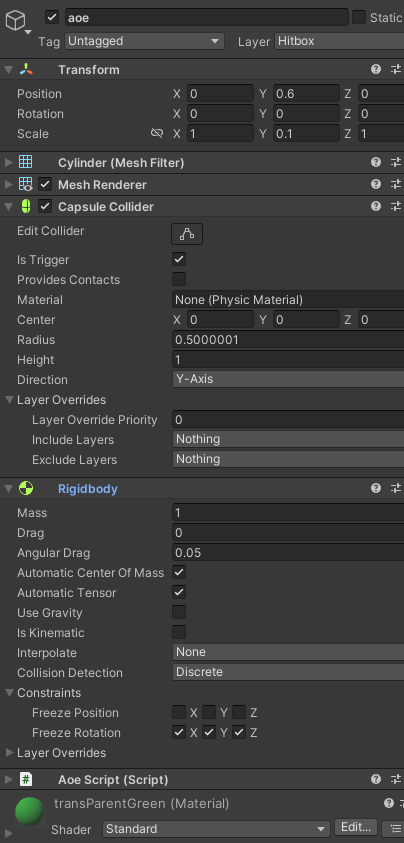Click the transParentGreen material preview sphere
This screenshot has width=404, height=843.
(30, 812)
